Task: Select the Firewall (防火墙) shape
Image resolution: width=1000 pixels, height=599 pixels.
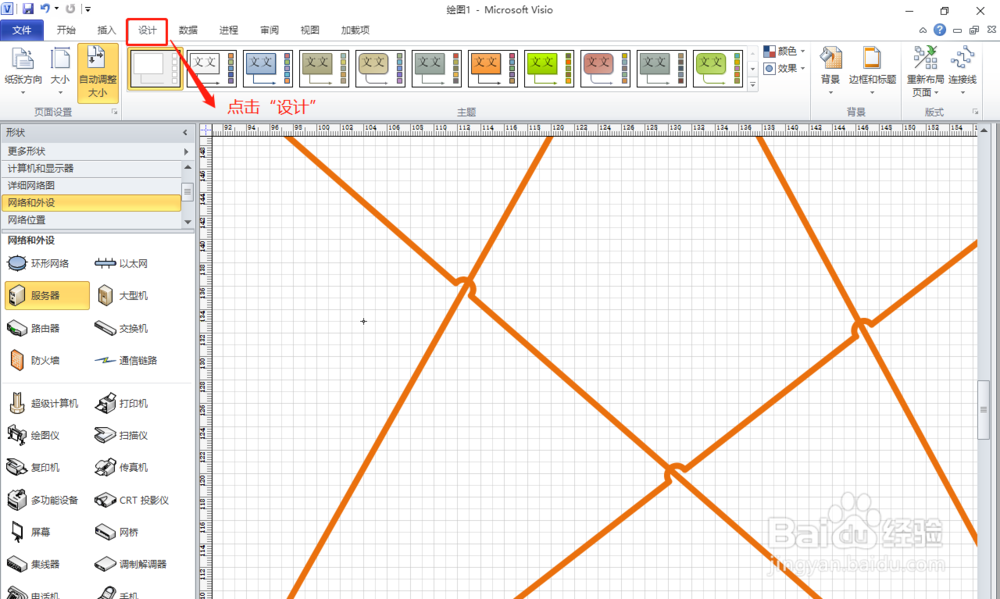Action: [34, 360]
